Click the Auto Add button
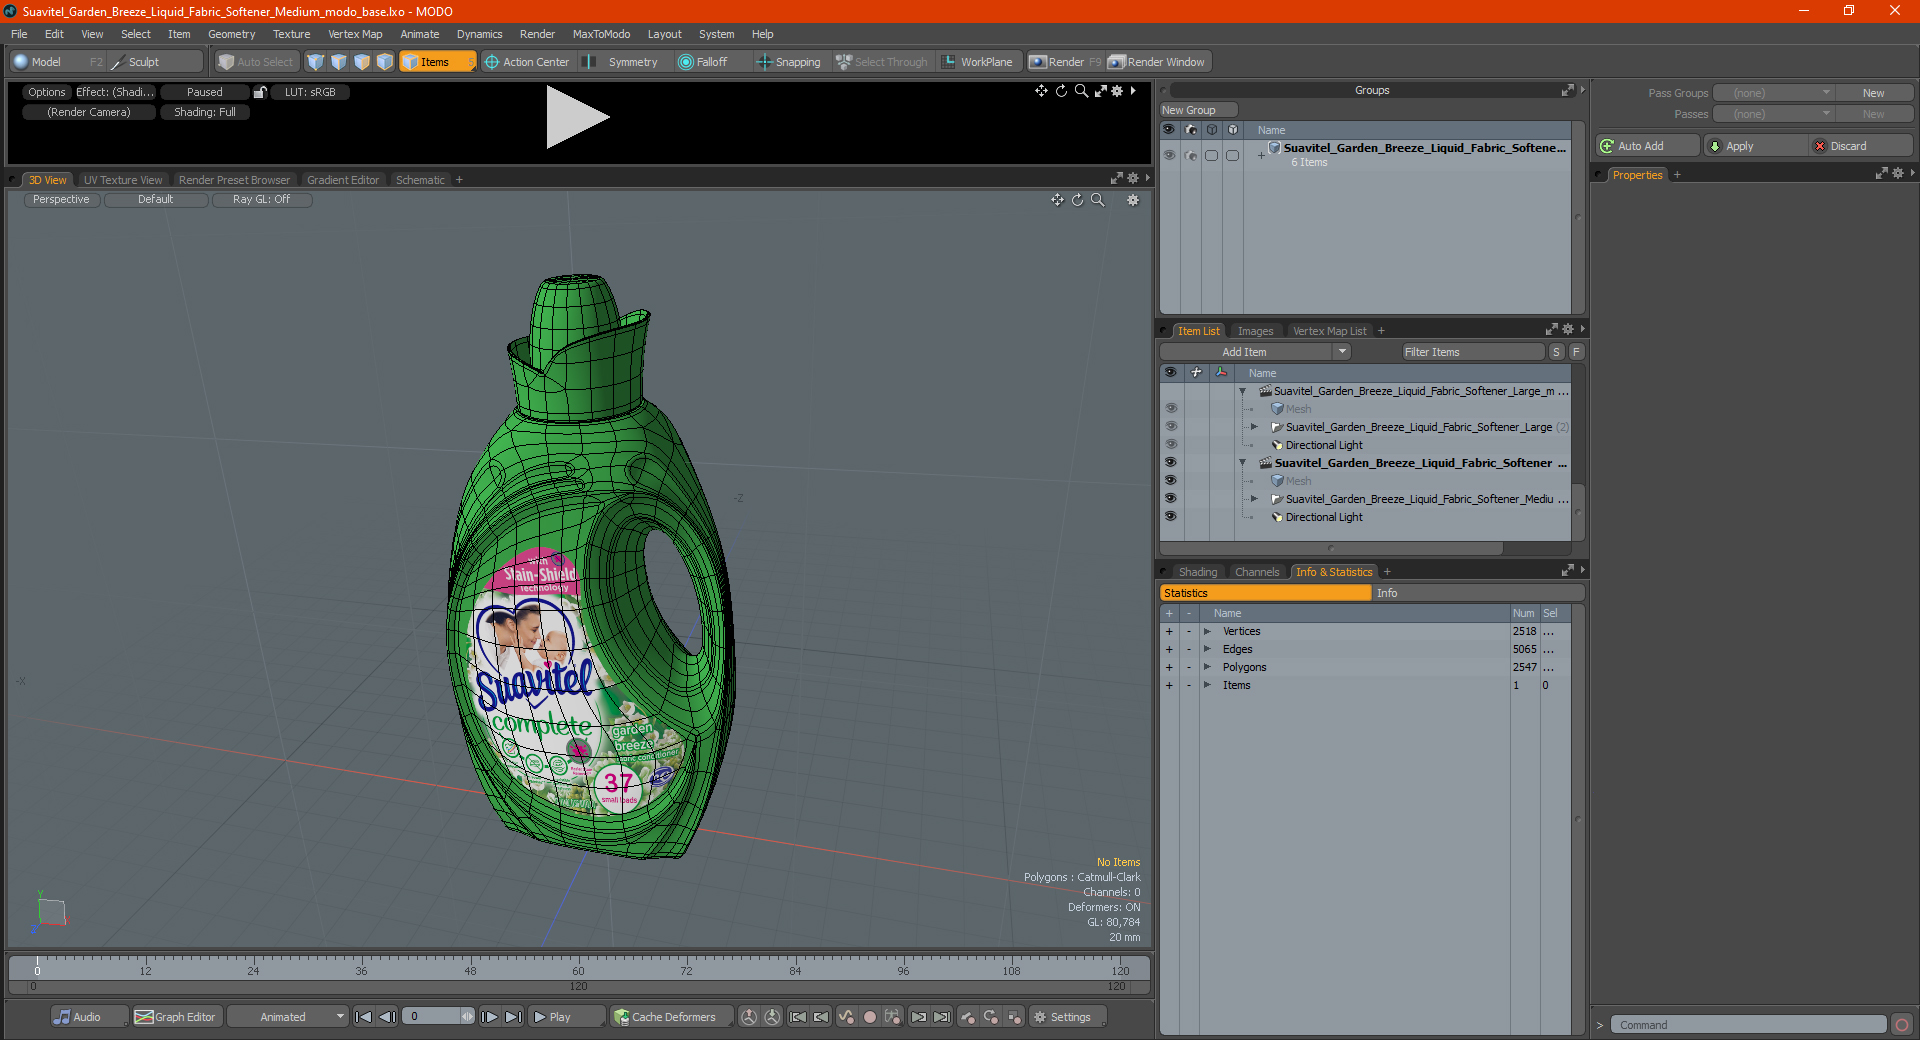The width and height of the screenshot is (1920, 1040). [x=1647, y=146]
